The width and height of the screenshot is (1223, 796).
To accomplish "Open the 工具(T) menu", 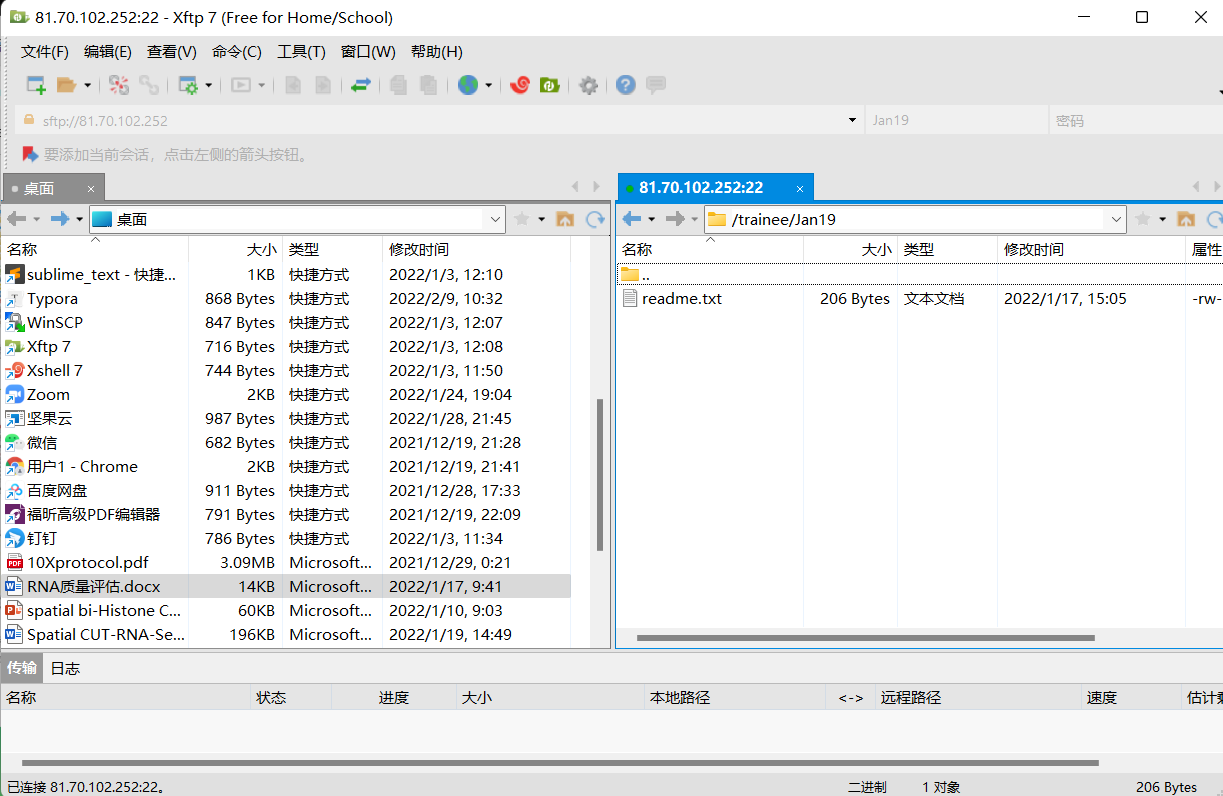I will coord(301,51).
